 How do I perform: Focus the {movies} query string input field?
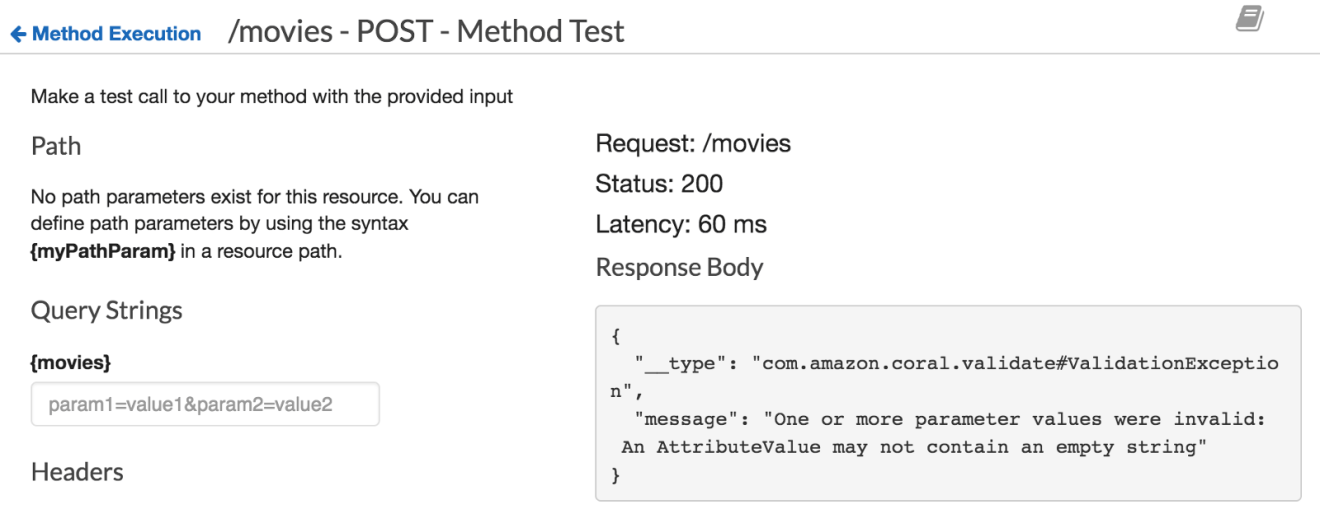(205, 404)
